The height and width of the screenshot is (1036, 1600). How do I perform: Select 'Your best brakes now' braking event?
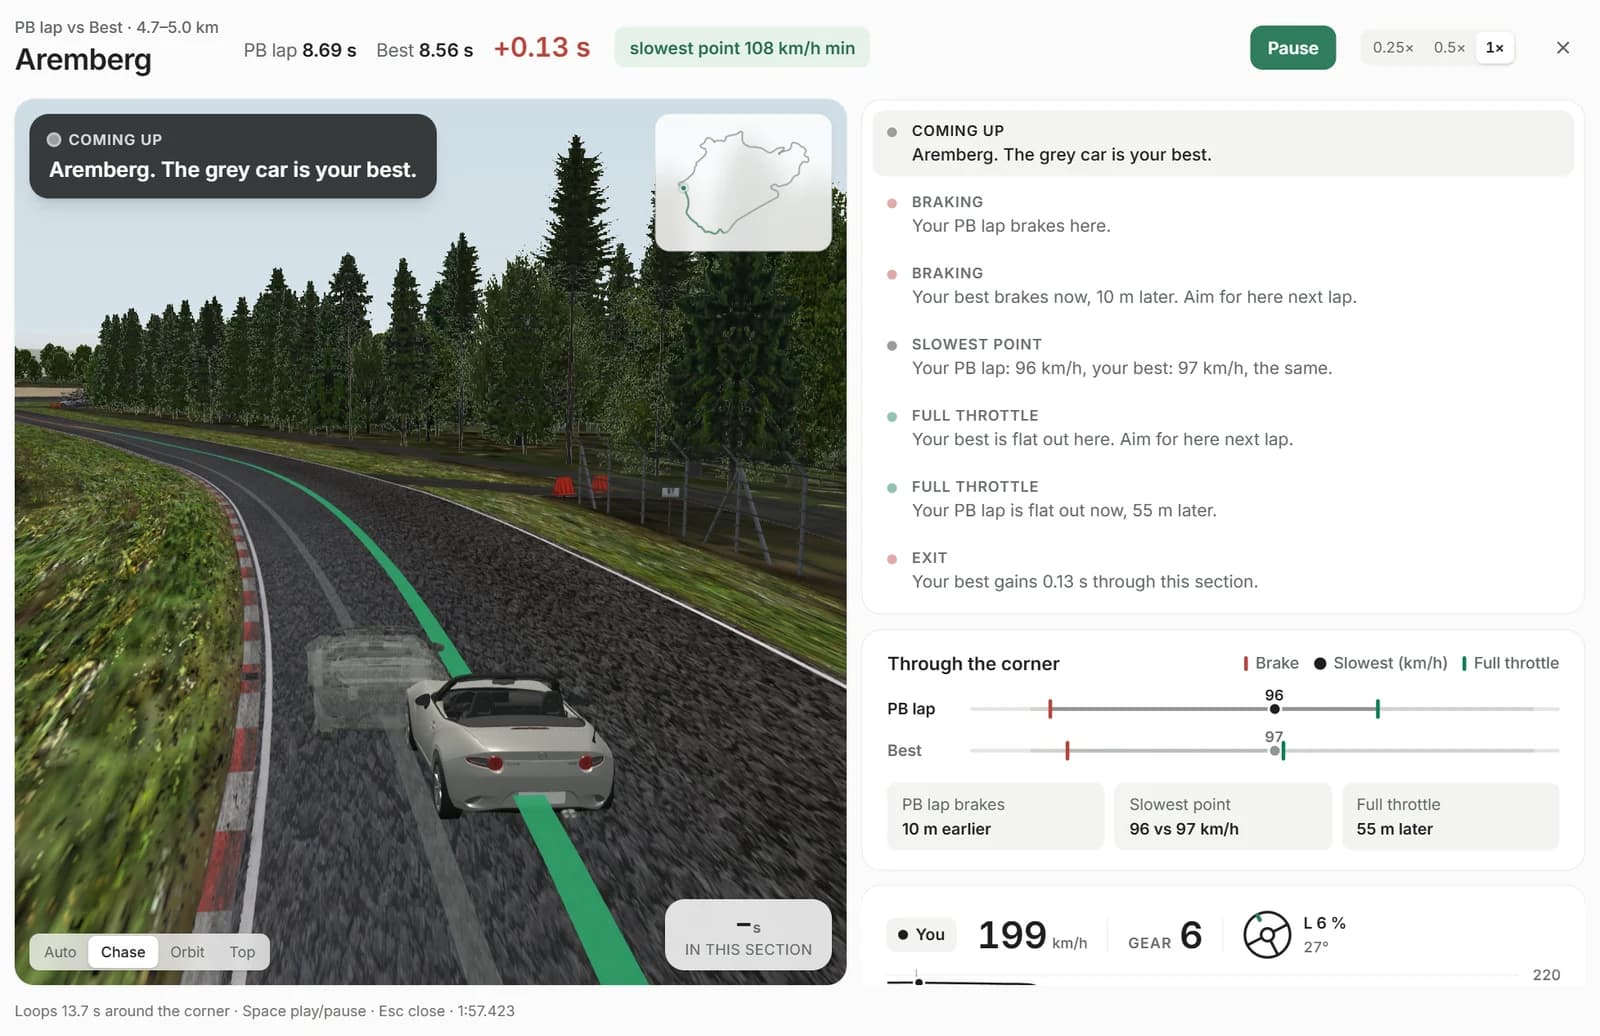pos(1223,285)
